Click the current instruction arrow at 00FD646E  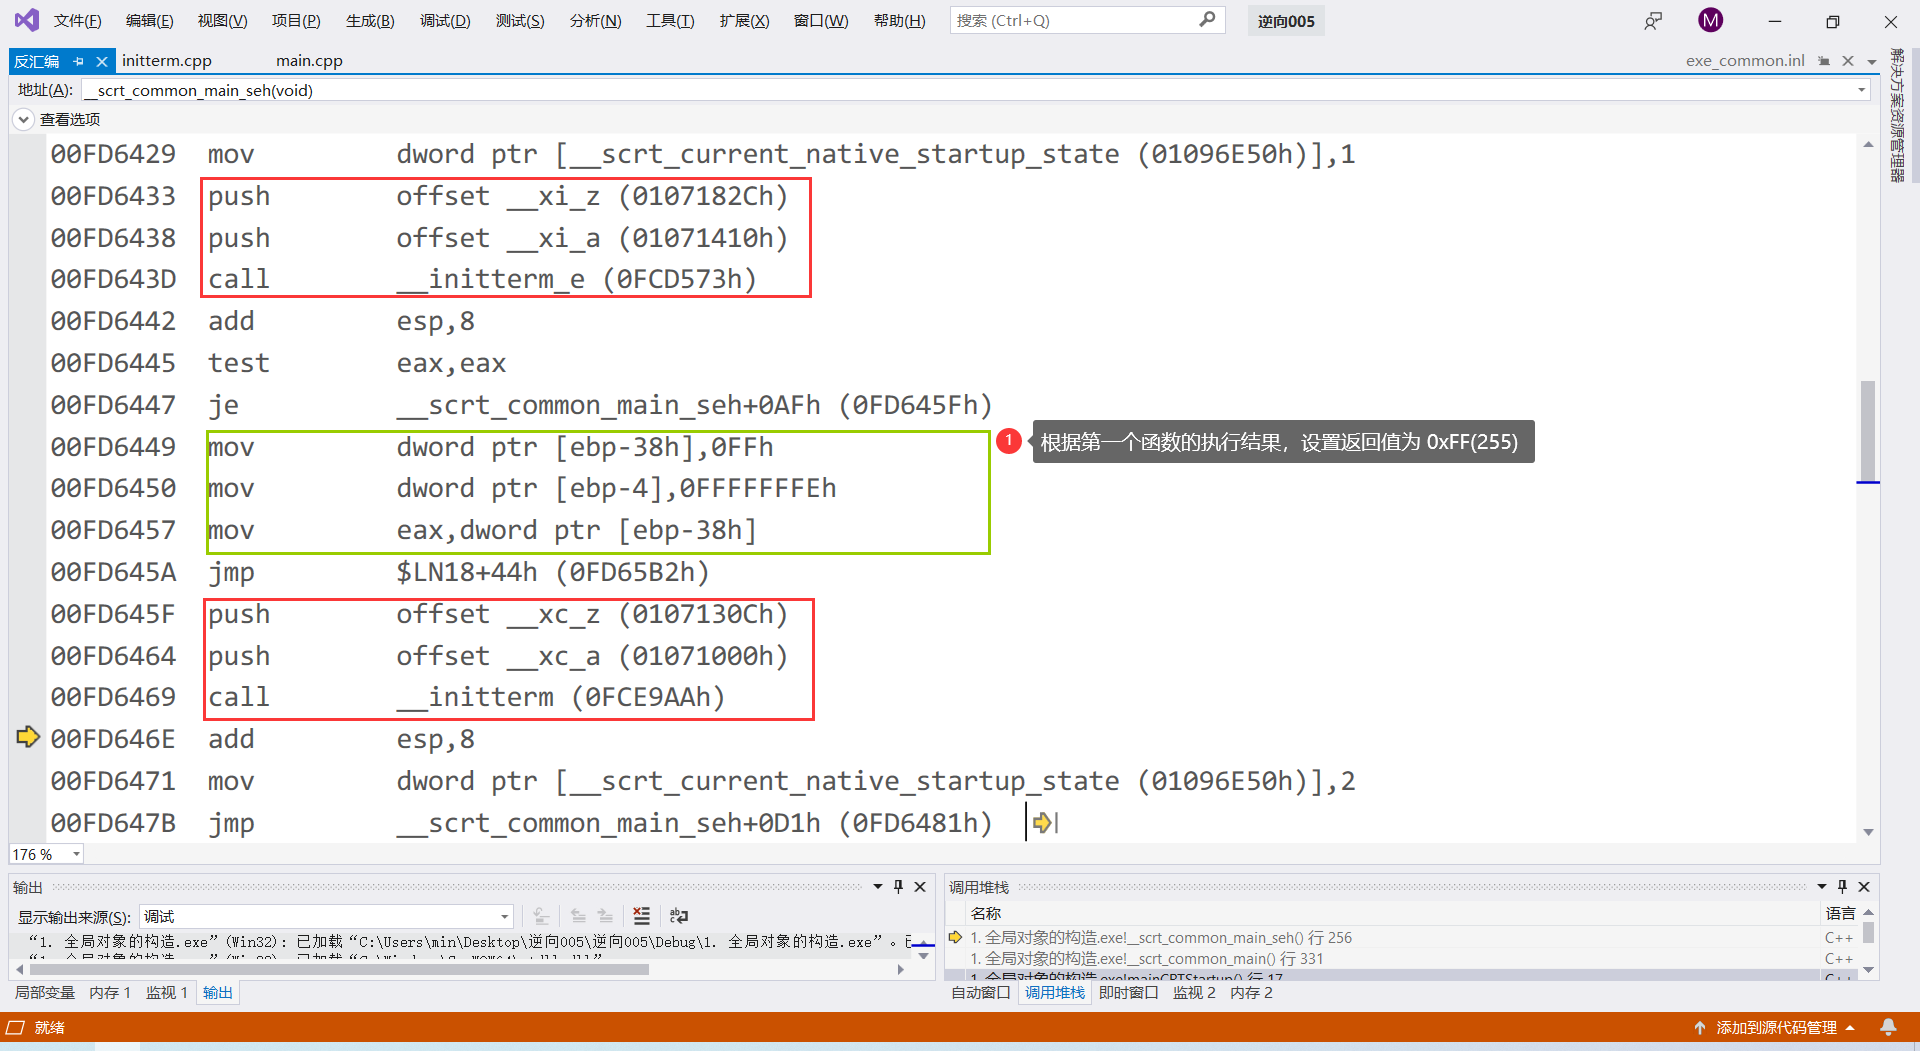pos(28,737)
